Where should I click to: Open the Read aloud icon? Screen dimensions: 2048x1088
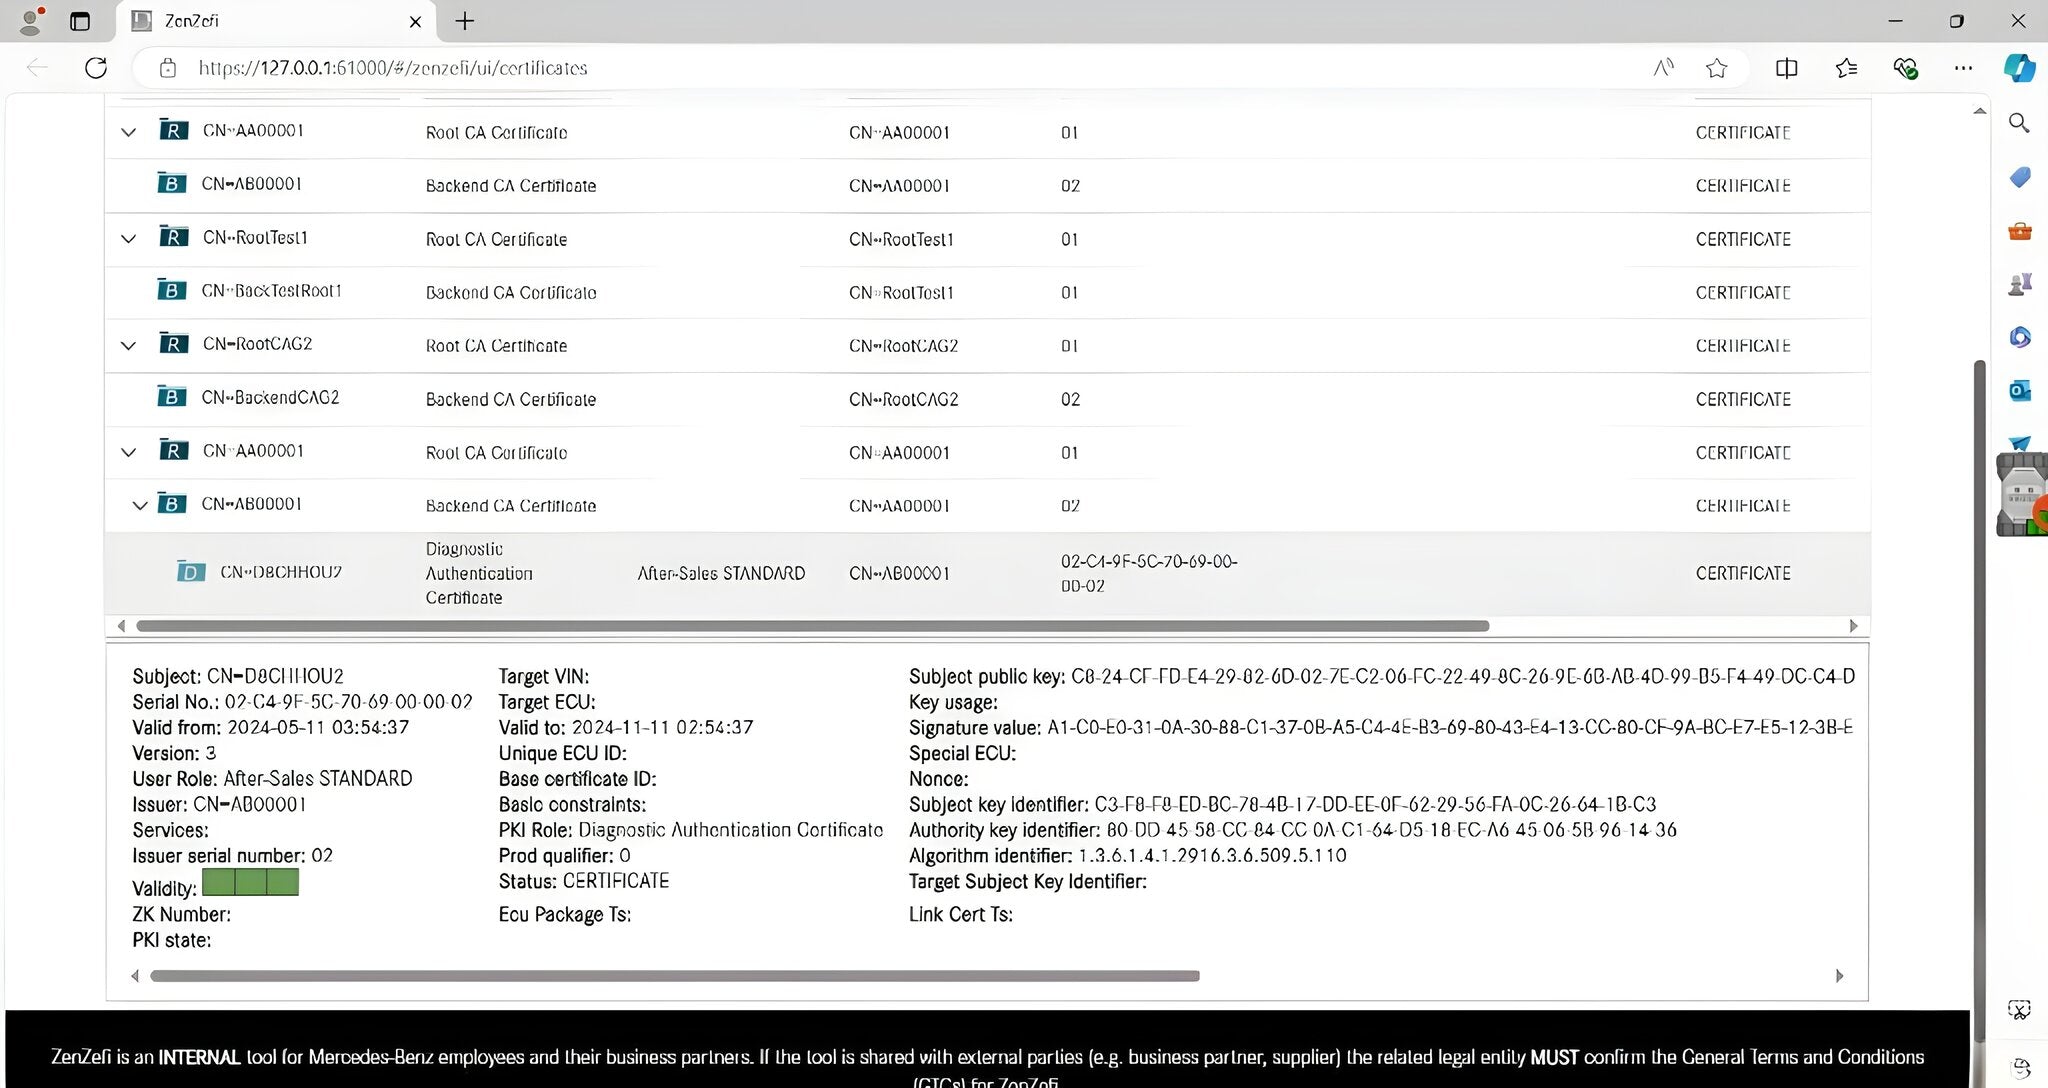coord(1663,68)
